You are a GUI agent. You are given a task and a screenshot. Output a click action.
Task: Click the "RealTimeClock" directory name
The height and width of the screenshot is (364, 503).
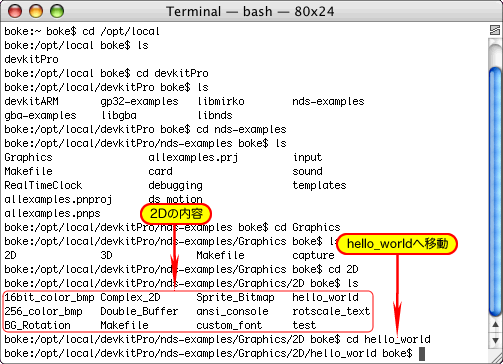43,185
